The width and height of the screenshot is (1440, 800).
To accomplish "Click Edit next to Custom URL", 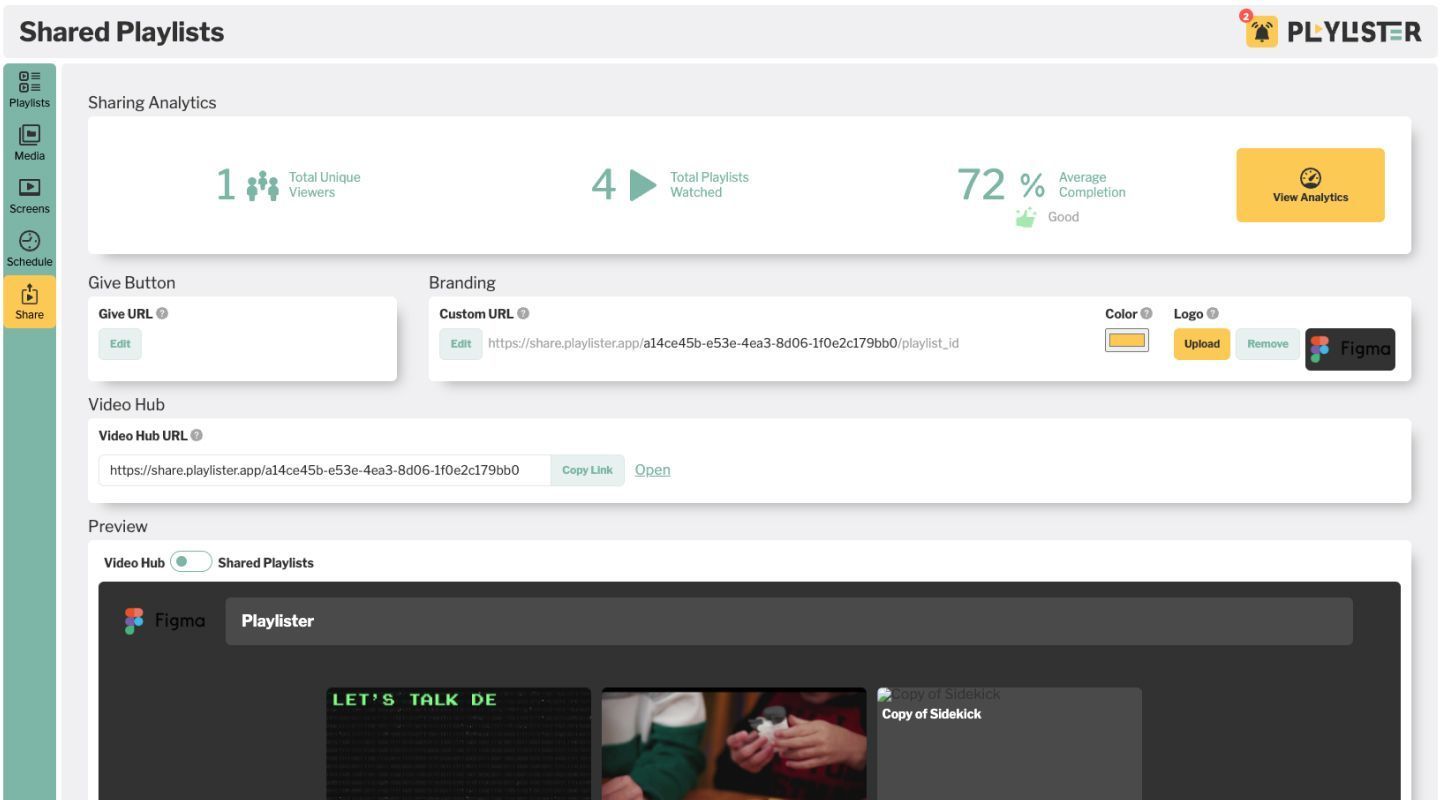I will click(460, 344).
